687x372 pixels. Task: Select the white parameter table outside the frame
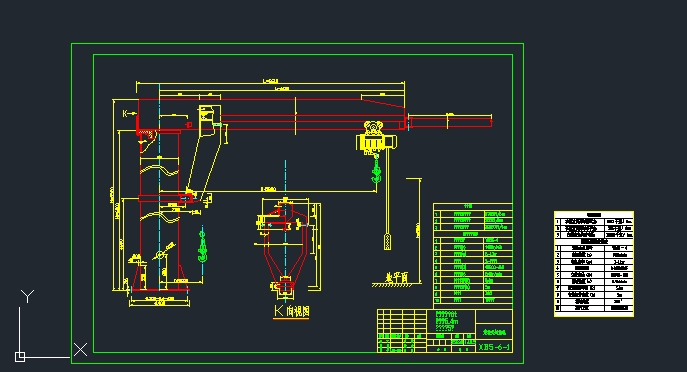tap(594, 264)
